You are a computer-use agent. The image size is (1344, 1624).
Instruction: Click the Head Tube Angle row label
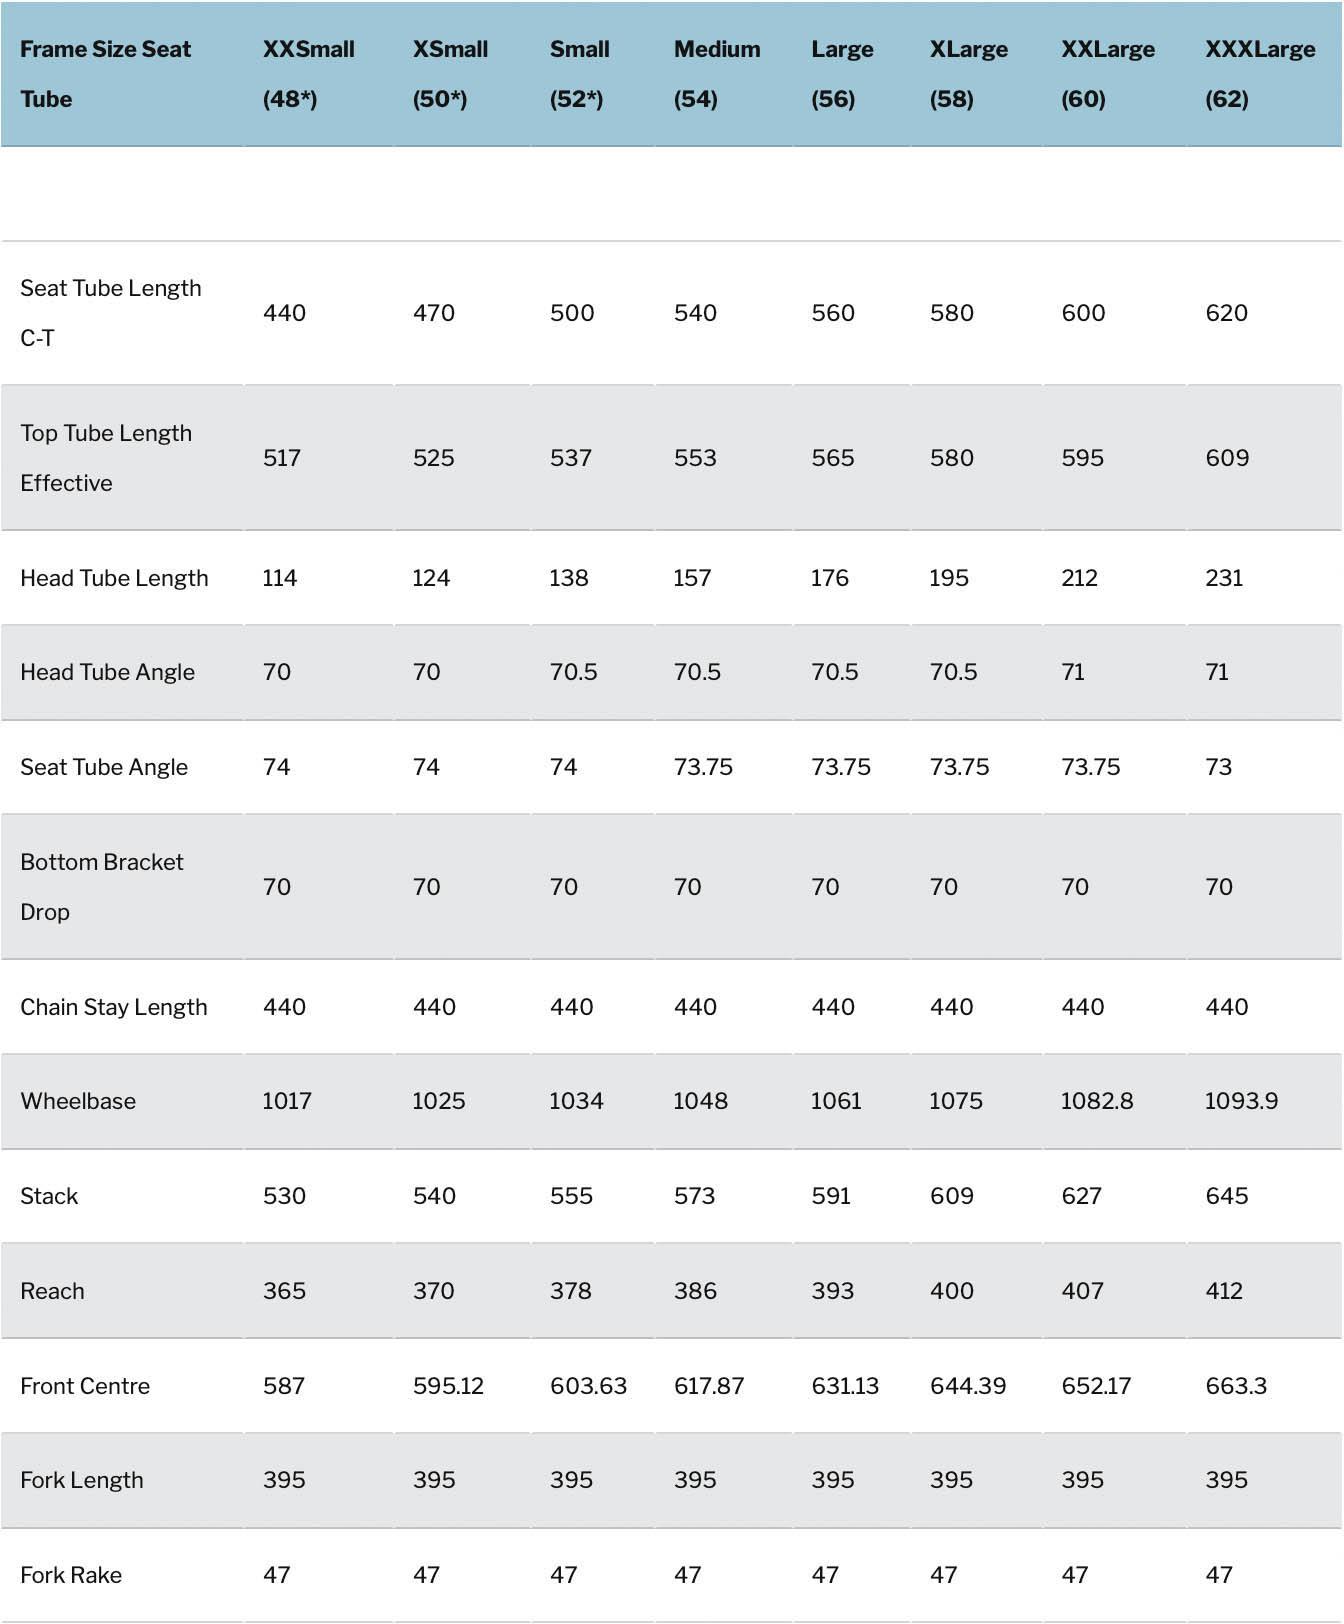point(107,672)
